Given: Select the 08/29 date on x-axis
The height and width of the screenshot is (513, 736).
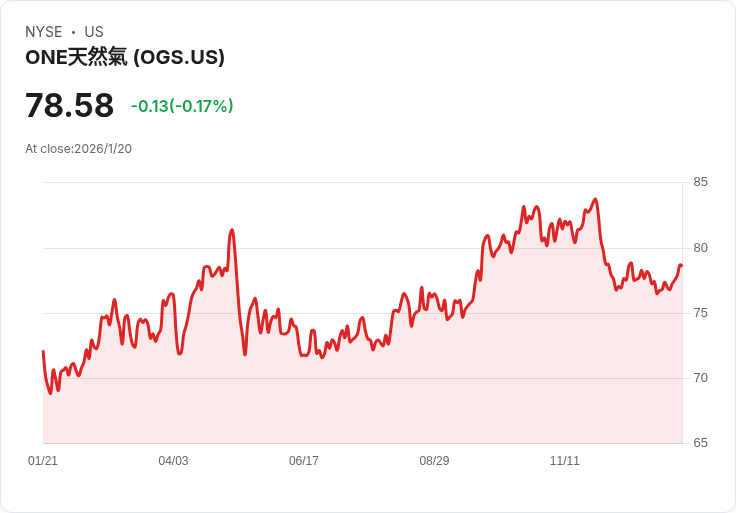Looking at the screenshot, I should [x=434, y=461].
